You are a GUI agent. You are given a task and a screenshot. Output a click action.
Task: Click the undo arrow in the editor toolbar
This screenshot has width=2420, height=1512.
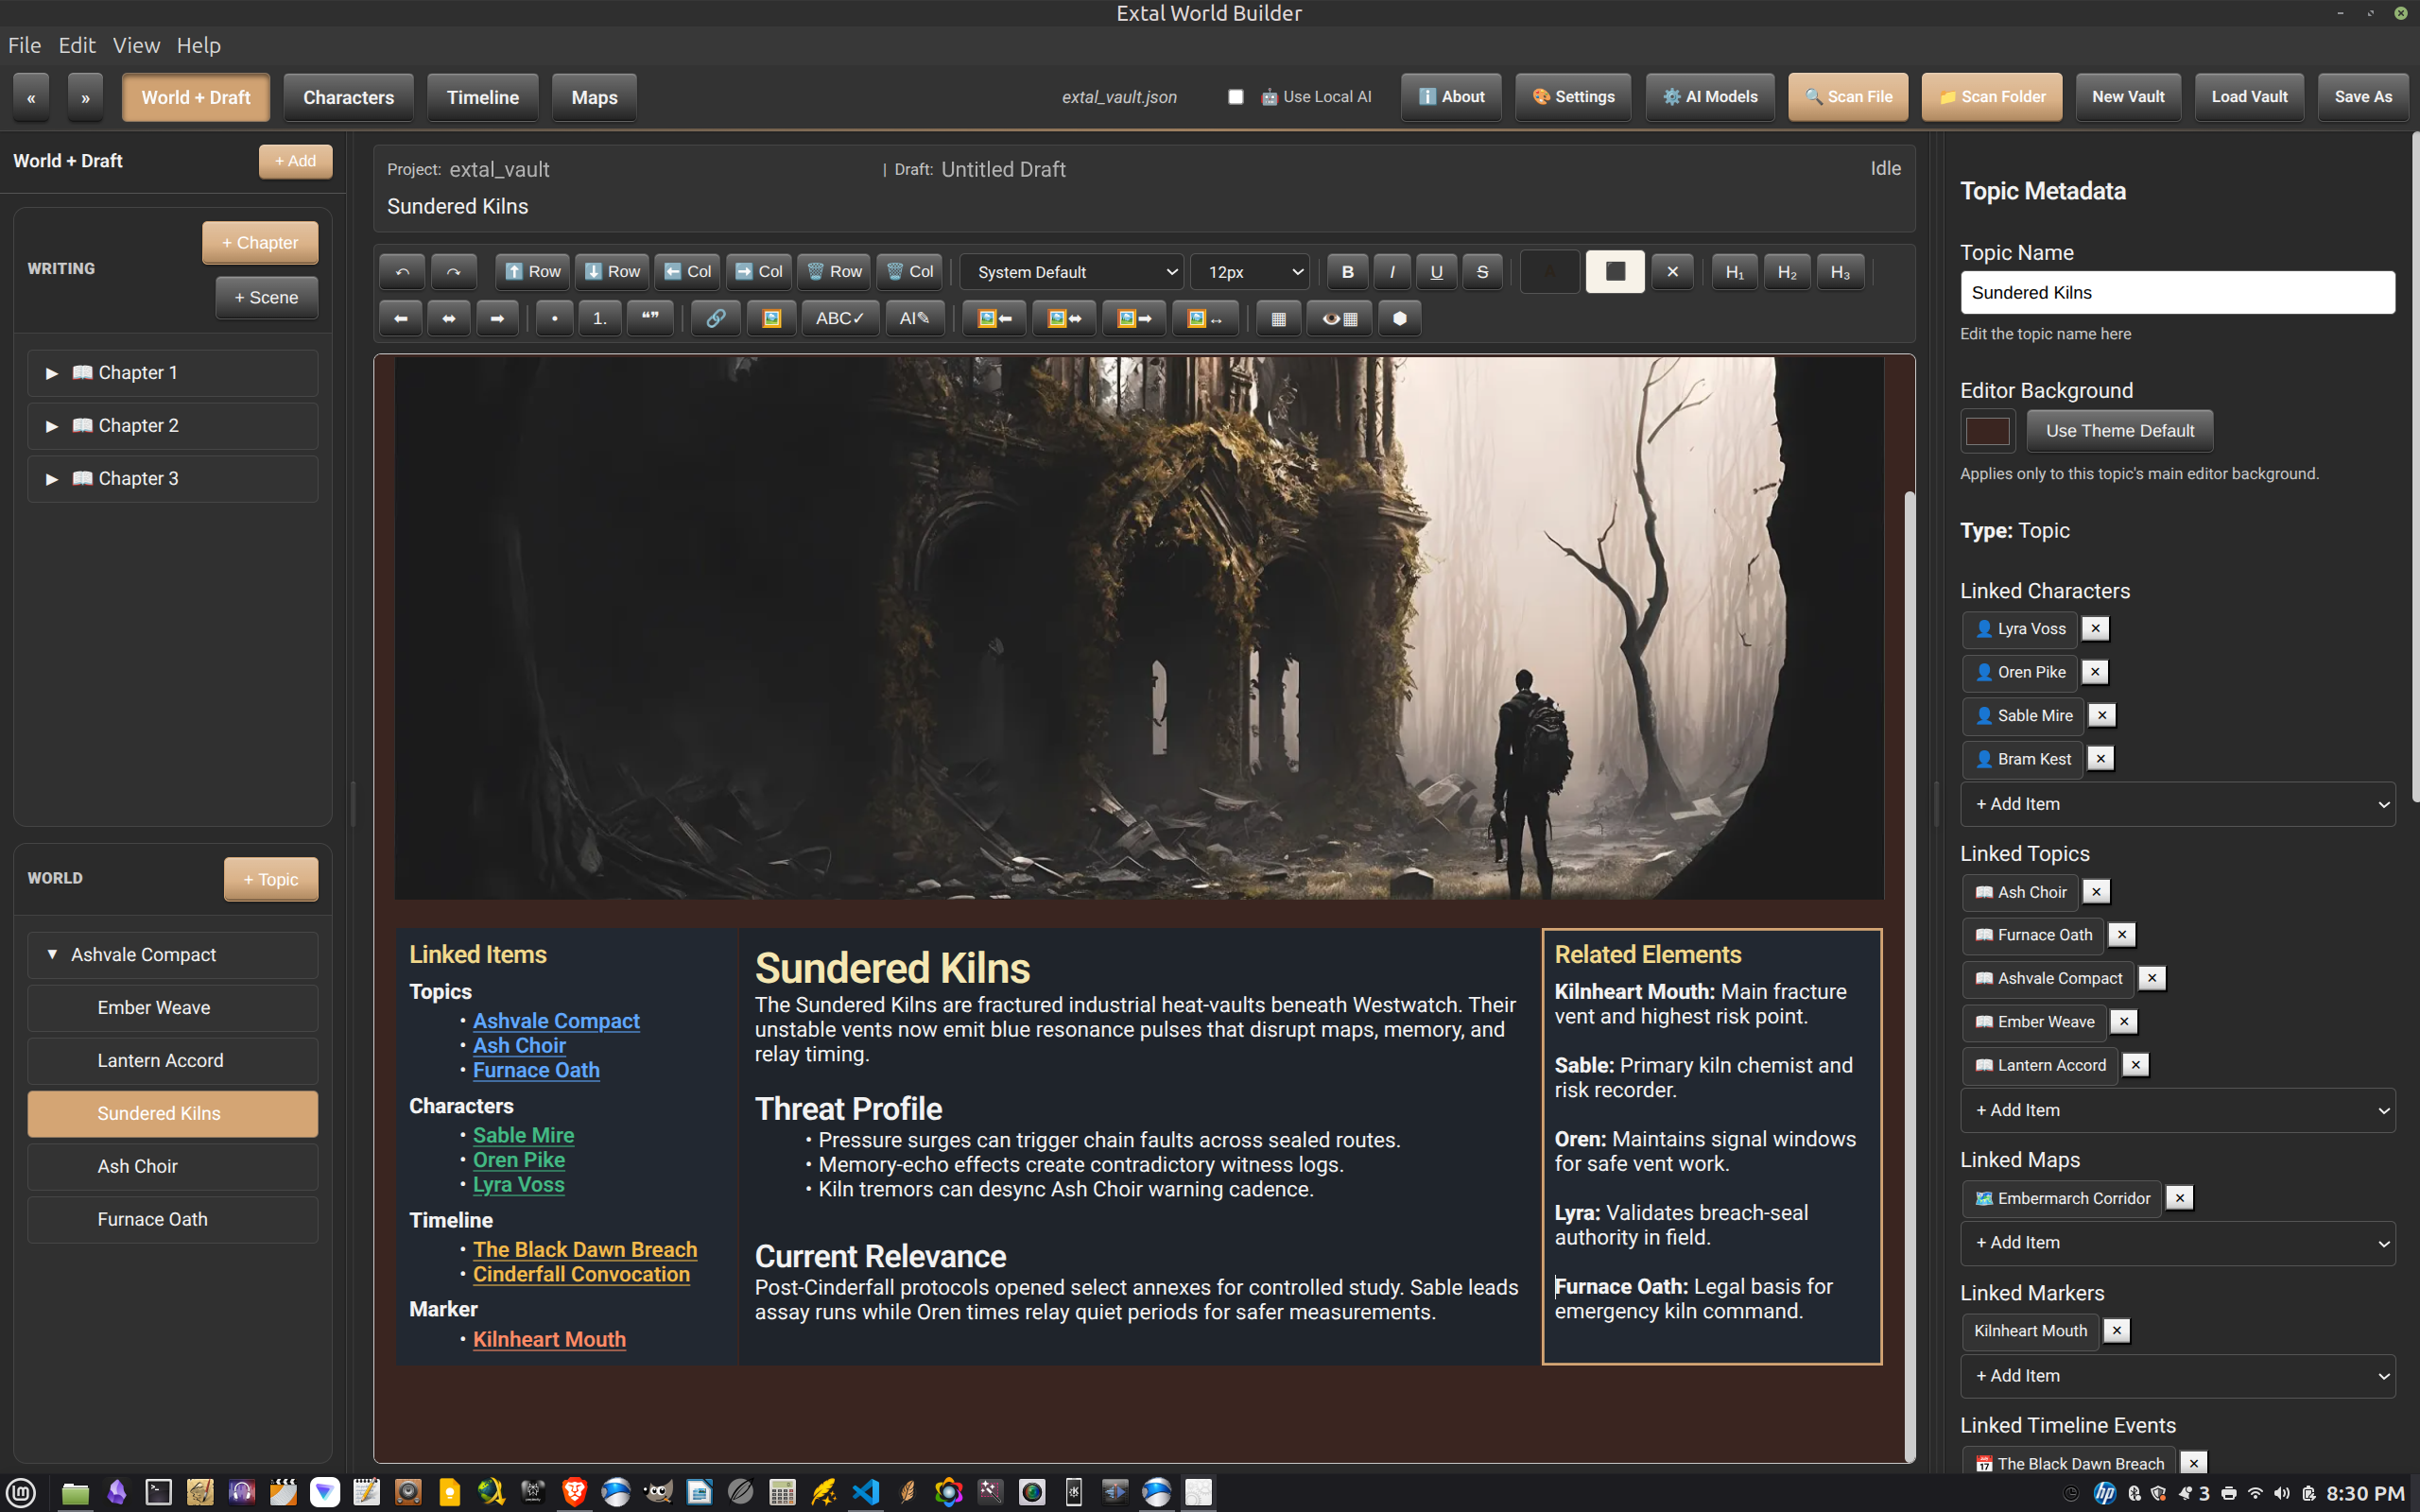[402, 272]
